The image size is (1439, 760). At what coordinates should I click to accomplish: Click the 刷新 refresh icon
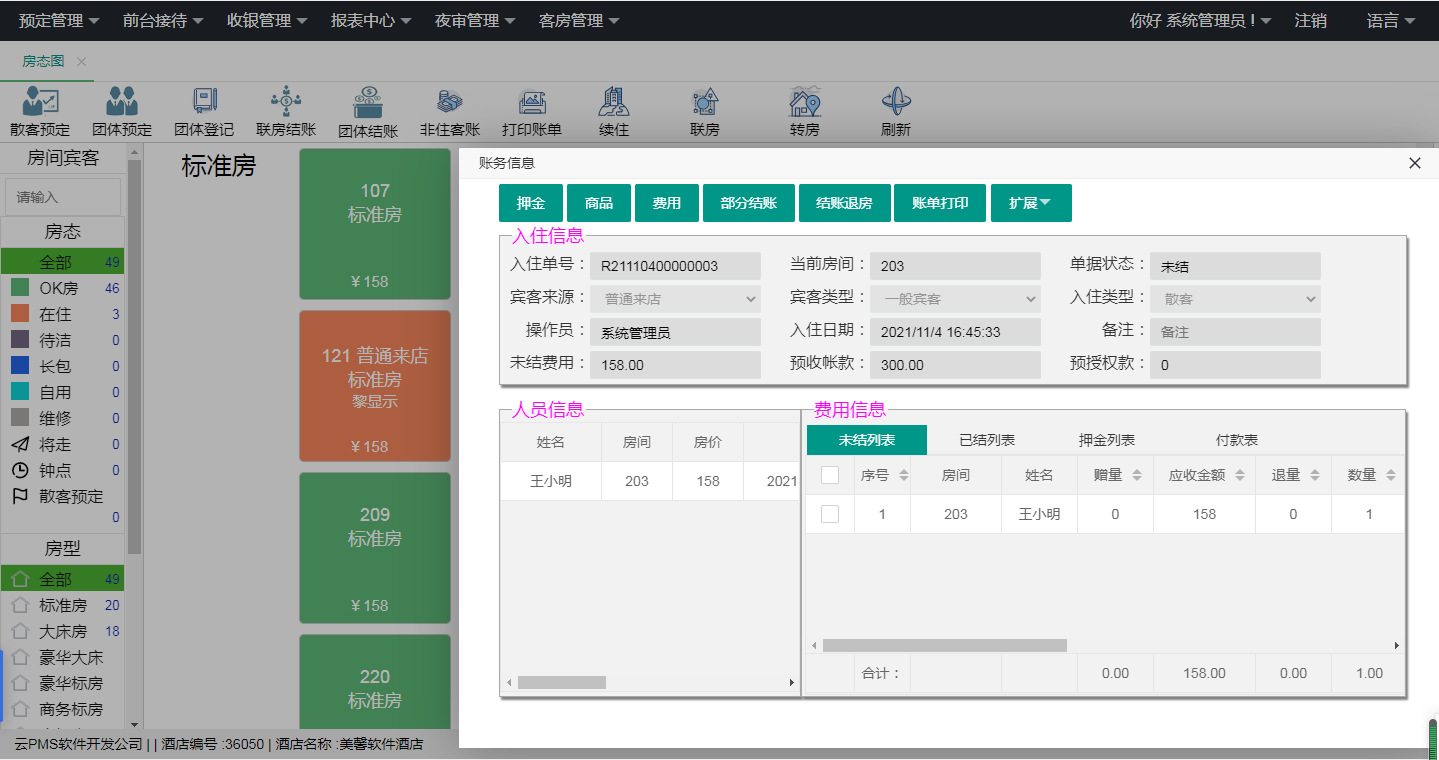[895, 101]
